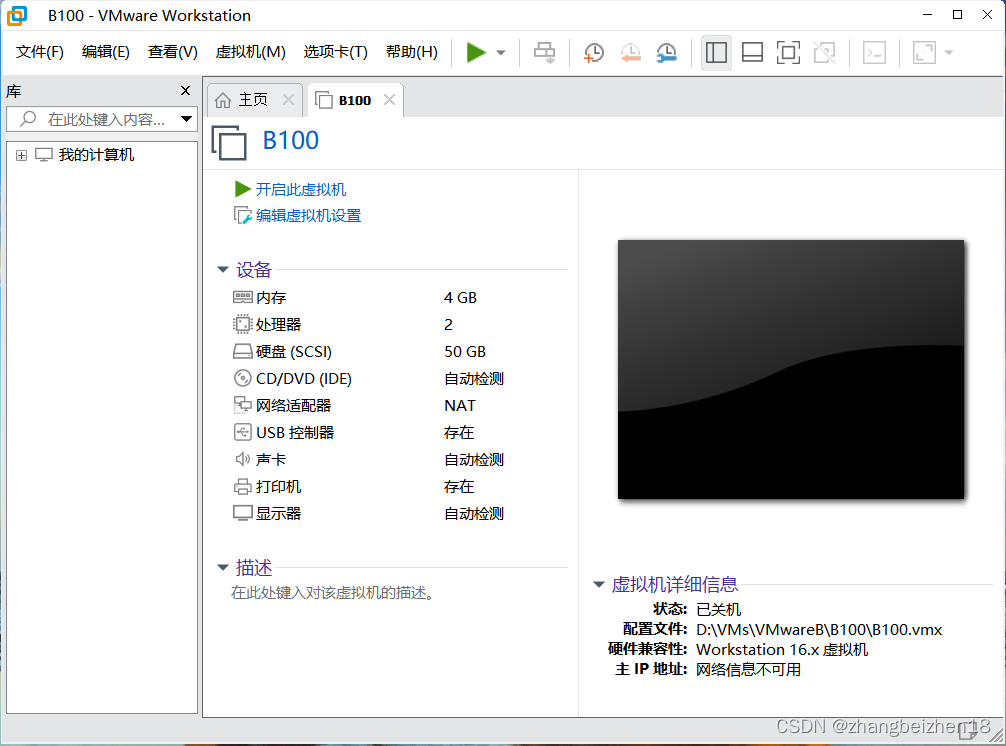Click the 4 GB memory value
The image size is (1006, 746).
(461, 298)
